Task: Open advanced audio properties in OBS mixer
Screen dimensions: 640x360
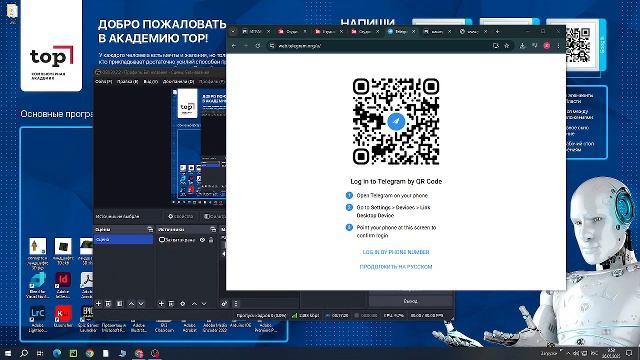Action: pos(224,304)
